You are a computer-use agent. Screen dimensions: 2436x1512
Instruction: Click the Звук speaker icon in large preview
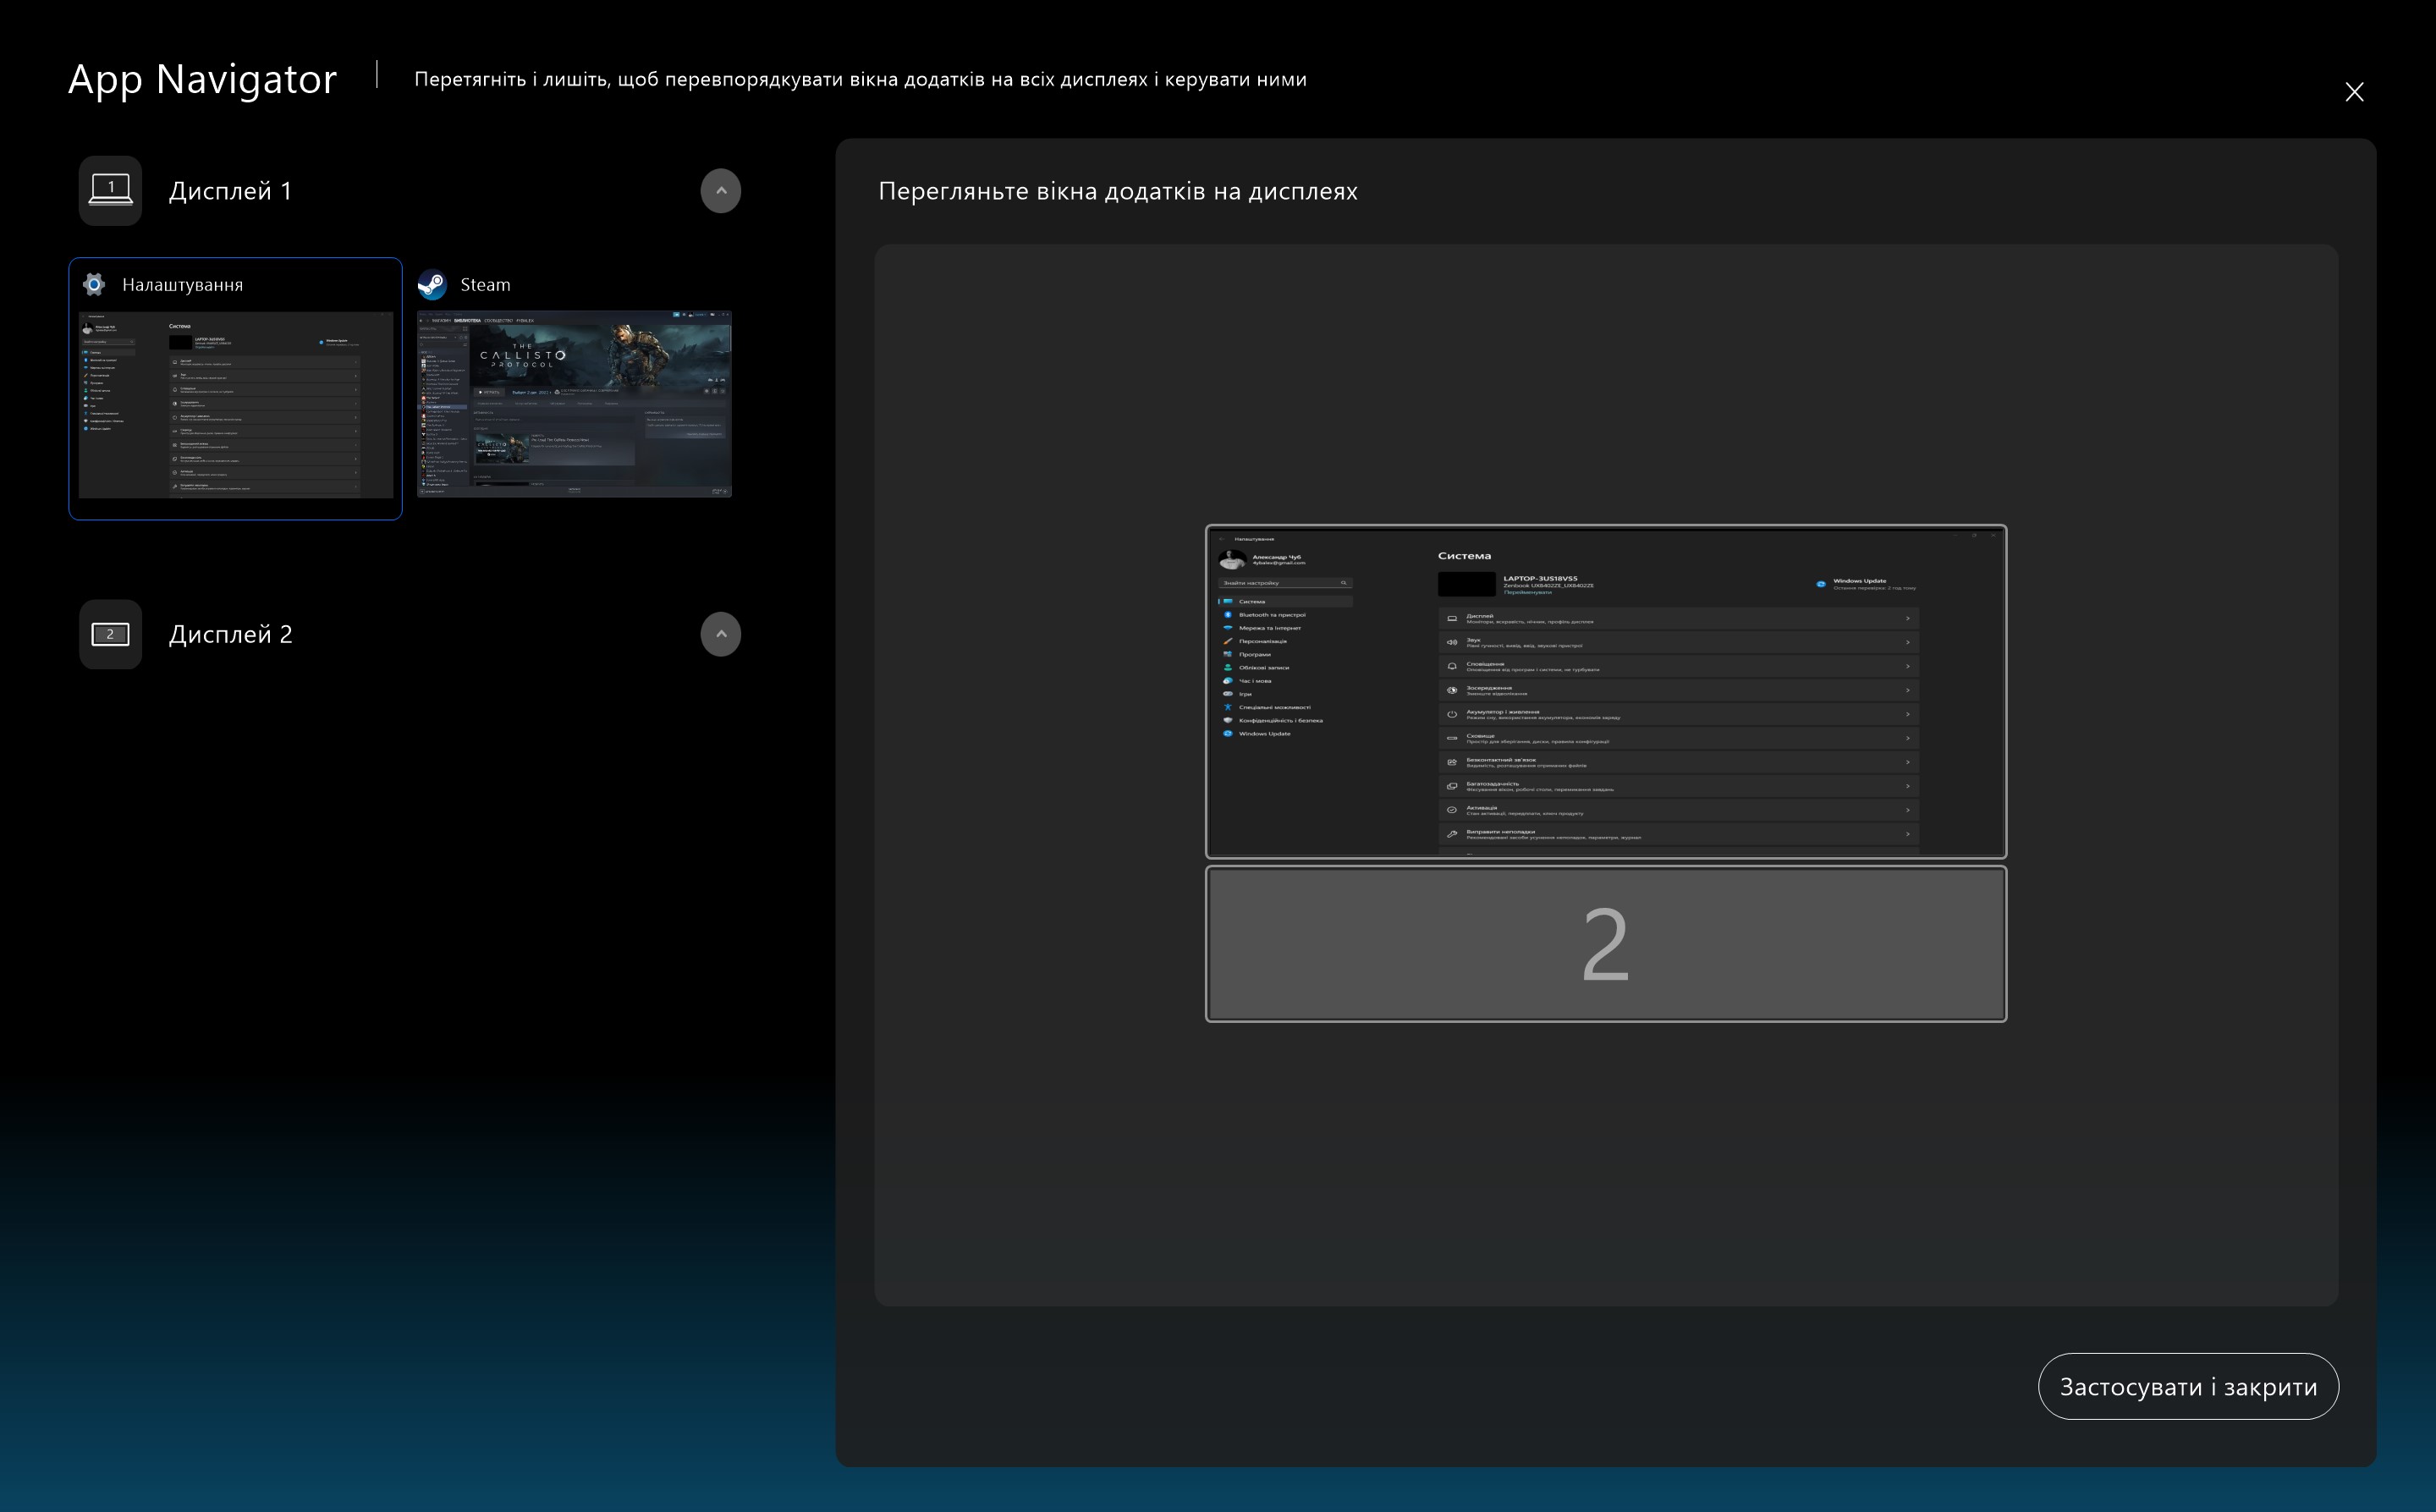point(1452,642)
